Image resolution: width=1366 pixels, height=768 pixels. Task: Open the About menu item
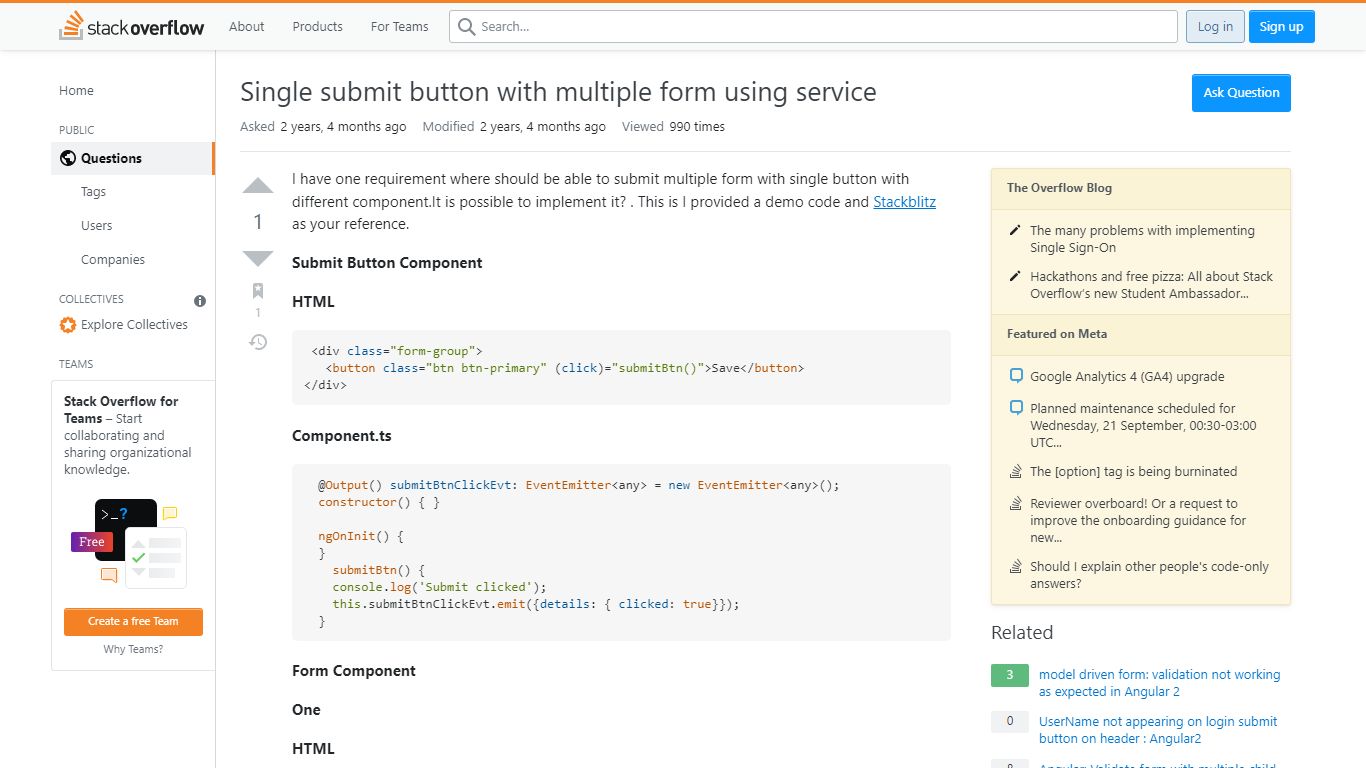point(247,27)
